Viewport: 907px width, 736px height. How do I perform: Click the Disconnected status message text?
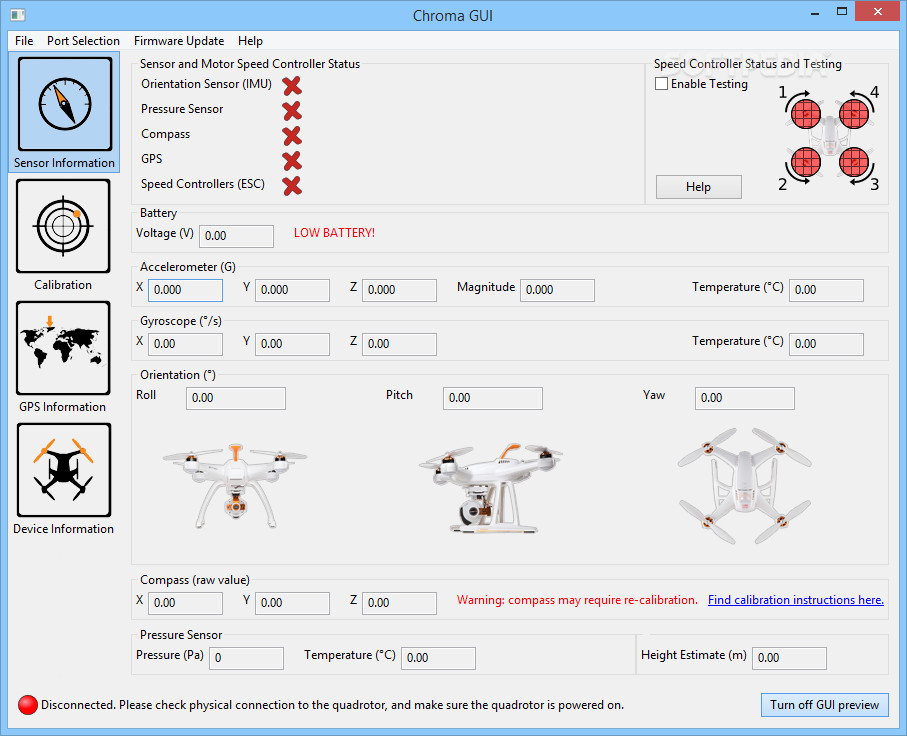333,705
